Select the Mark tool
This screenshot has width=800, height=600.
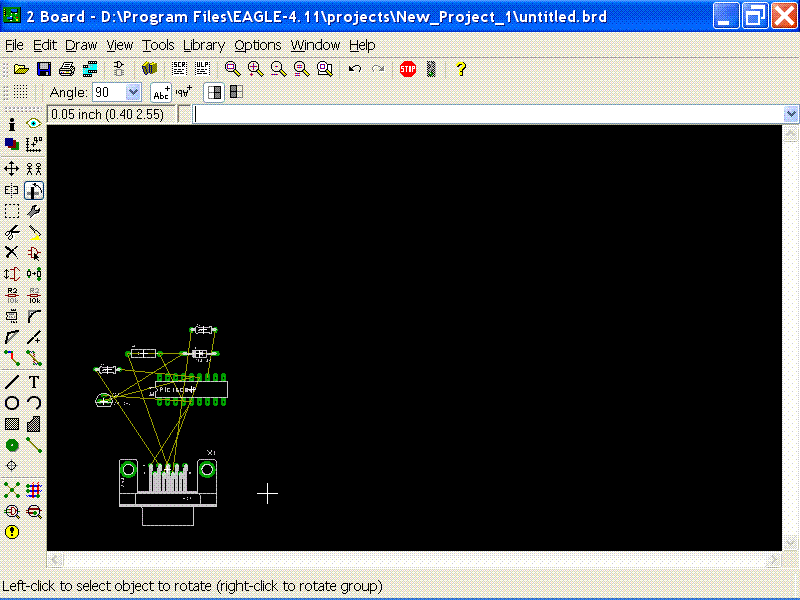pos(34,144)
